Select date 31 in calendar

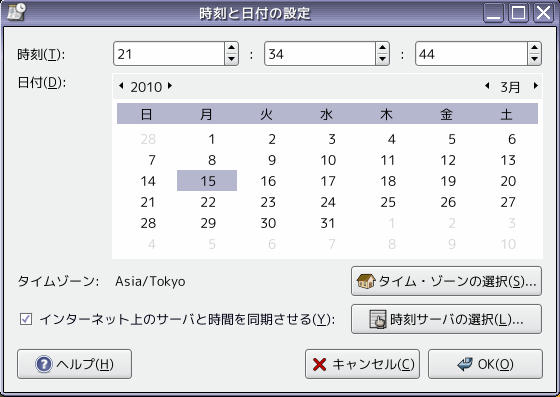(328, 223)
